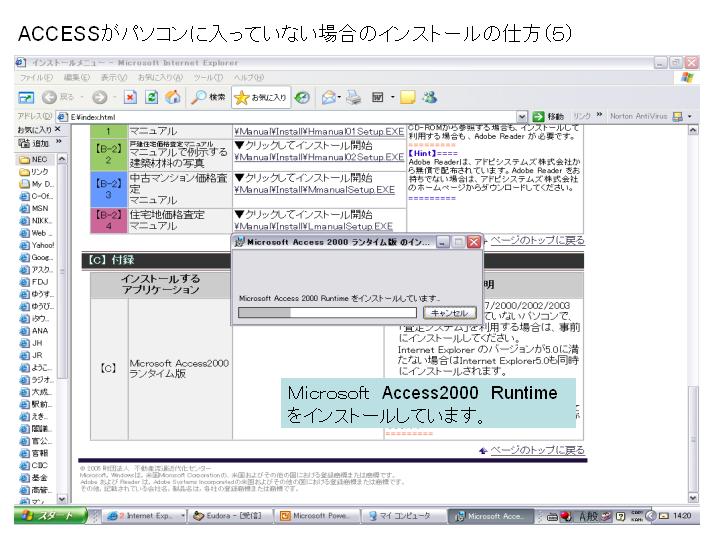Image resolution: width=720 pixels, height=540 pixels.
Task: Go to the Home page icon
Action: (173, 97)
